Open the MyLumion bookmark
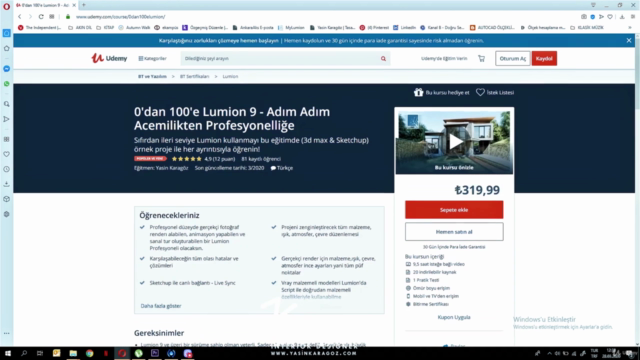Viewport: 640px width, 360px height. [x=291, y=28]
